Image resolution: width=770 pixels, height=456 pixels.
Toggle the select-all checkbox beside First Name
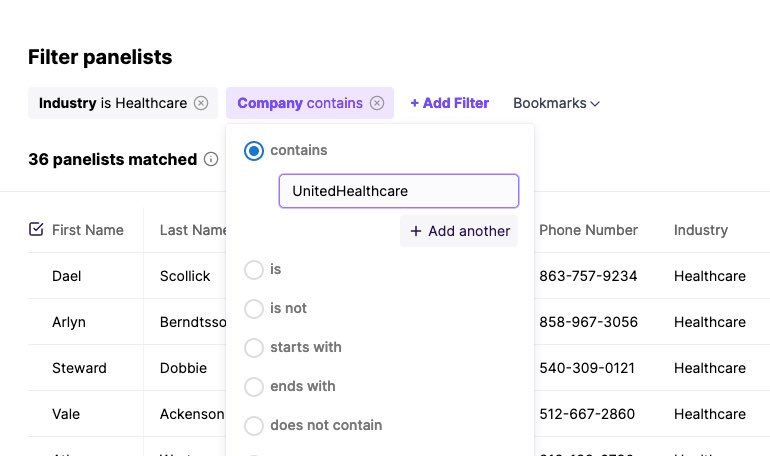point(36,229)
